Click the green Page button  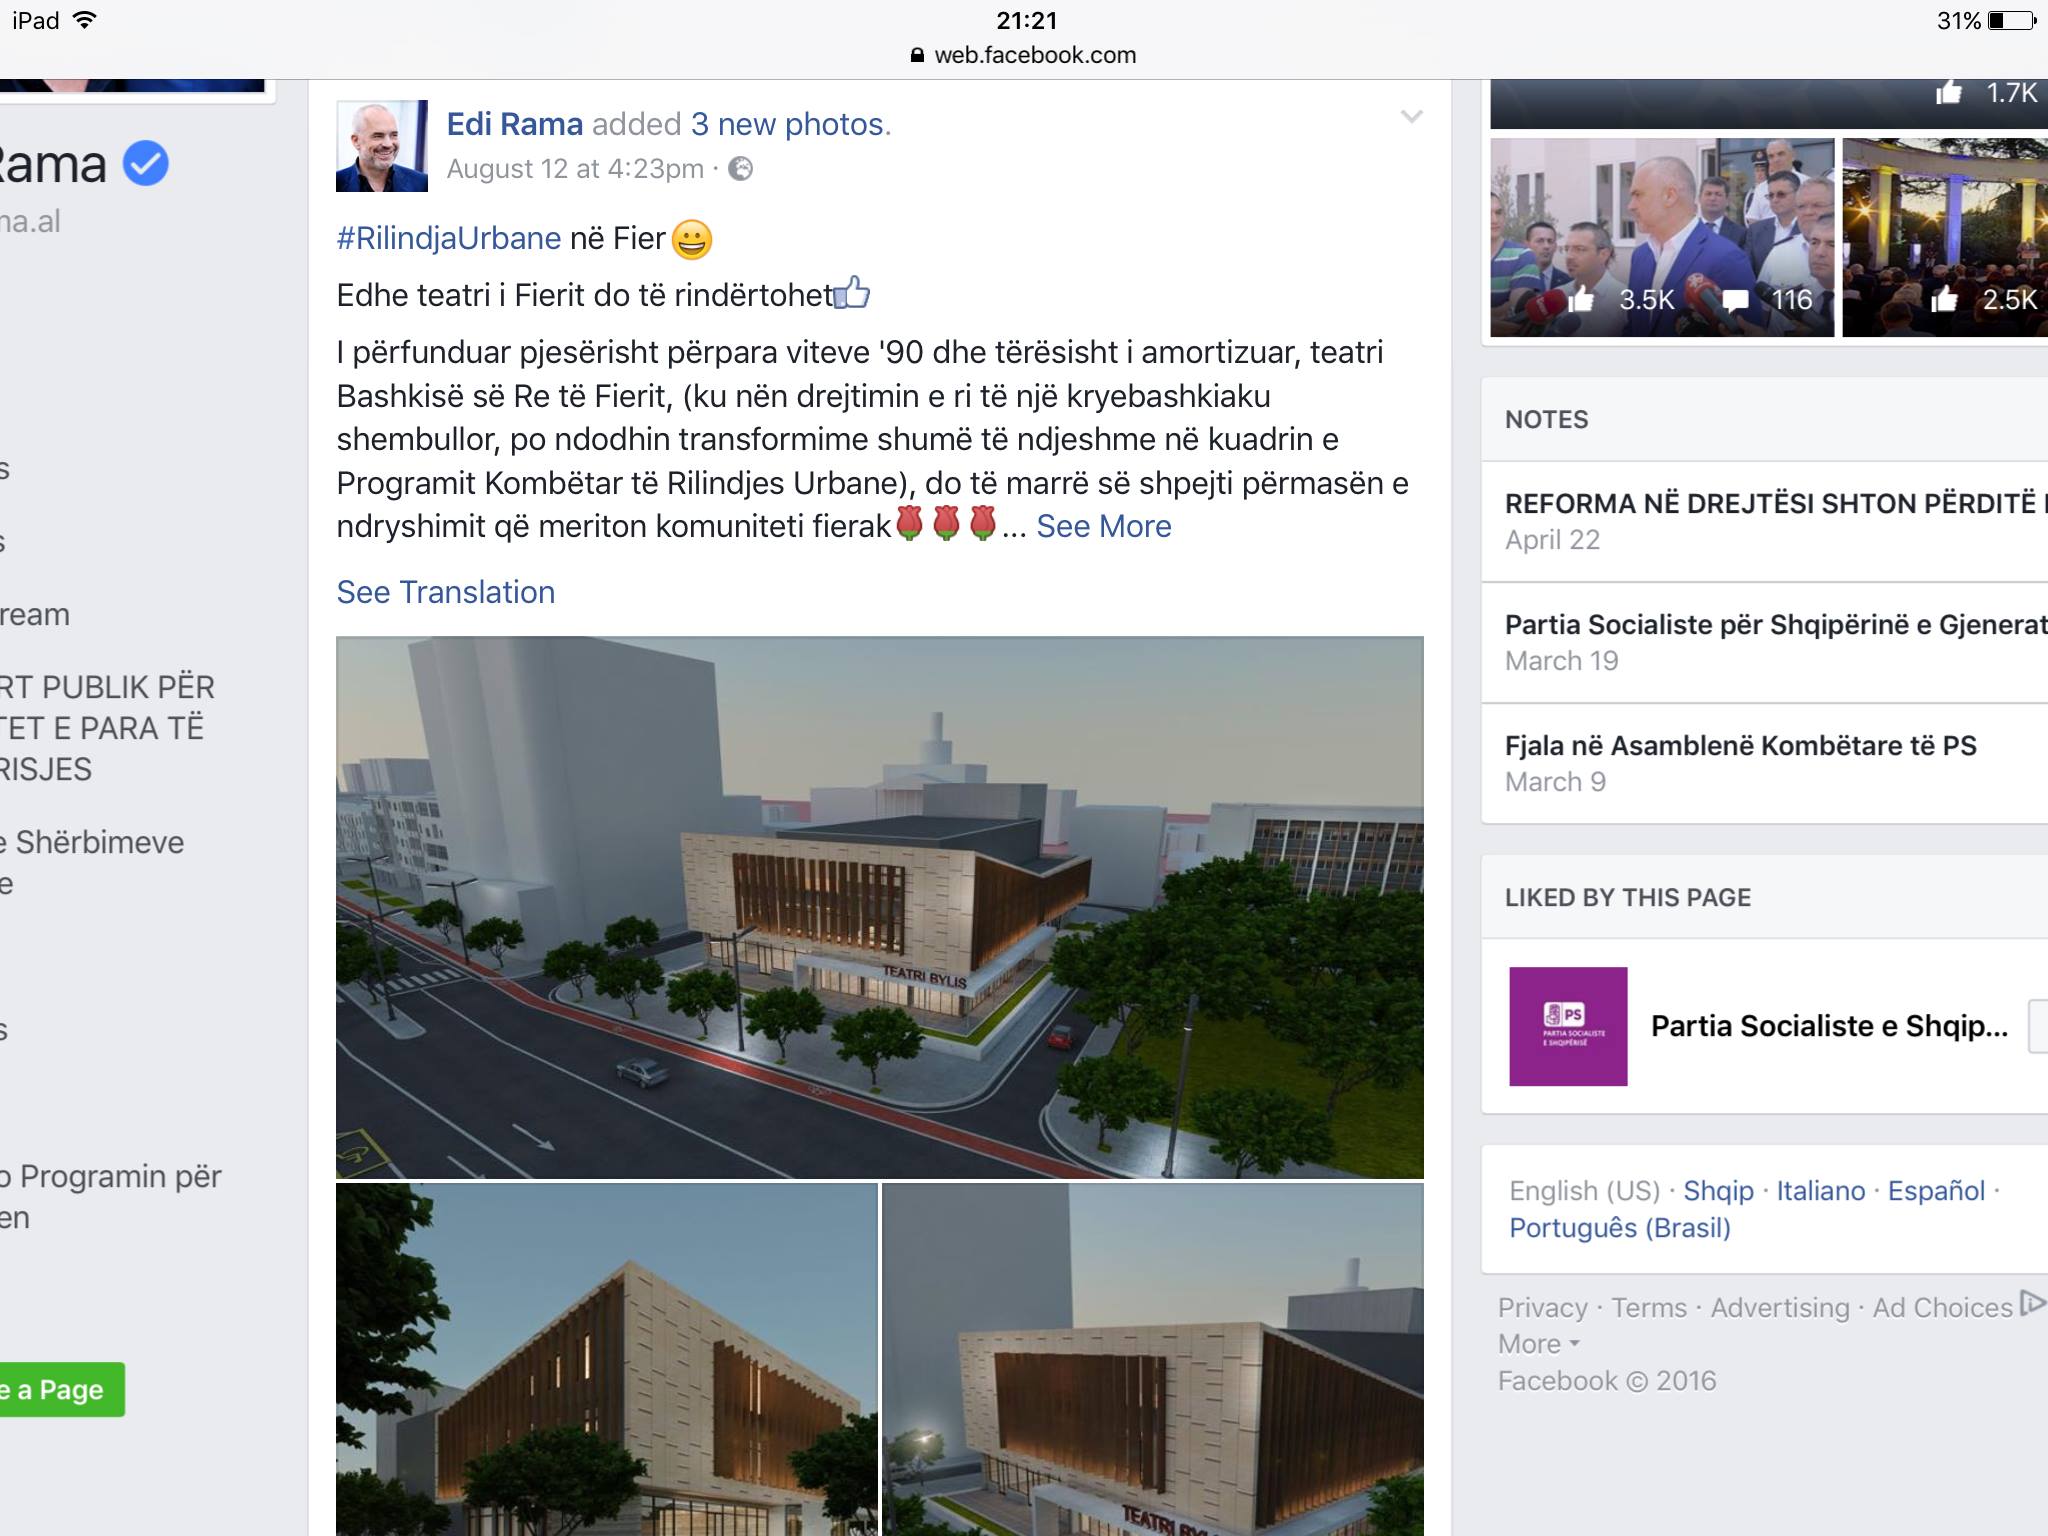62,1389
